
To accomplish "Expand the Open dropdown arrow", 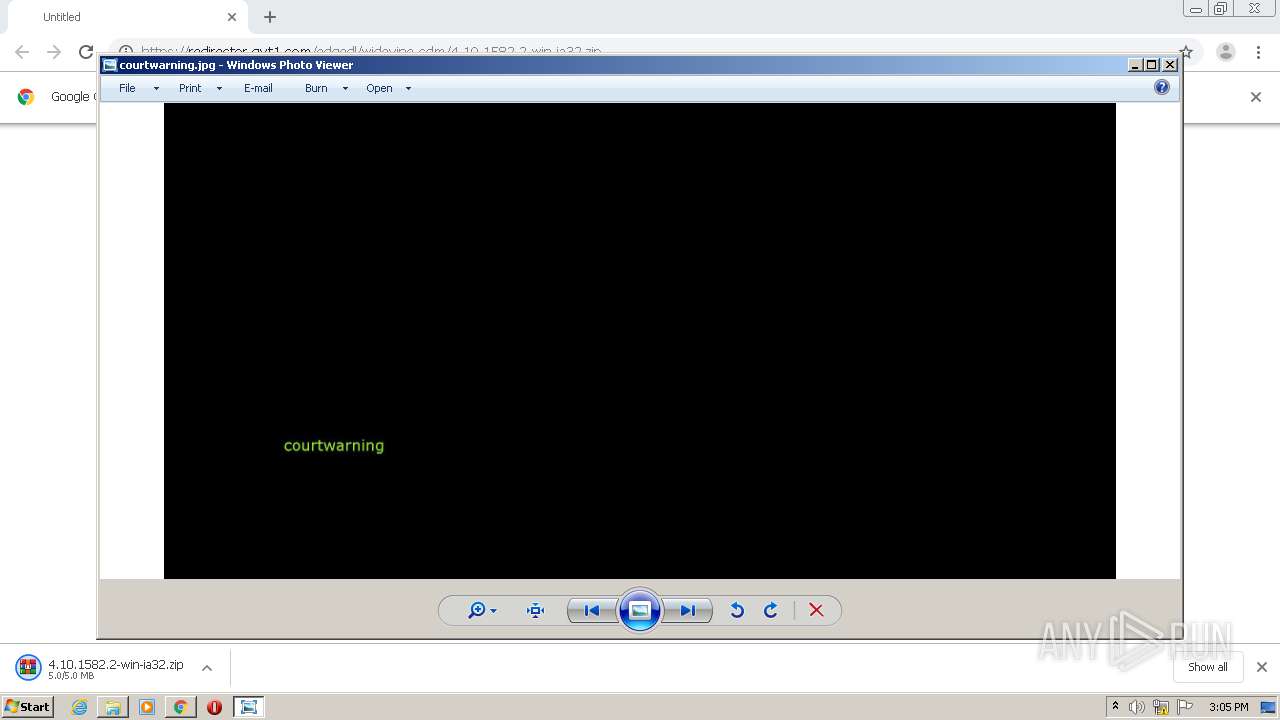I will click(x=408, y=88).
